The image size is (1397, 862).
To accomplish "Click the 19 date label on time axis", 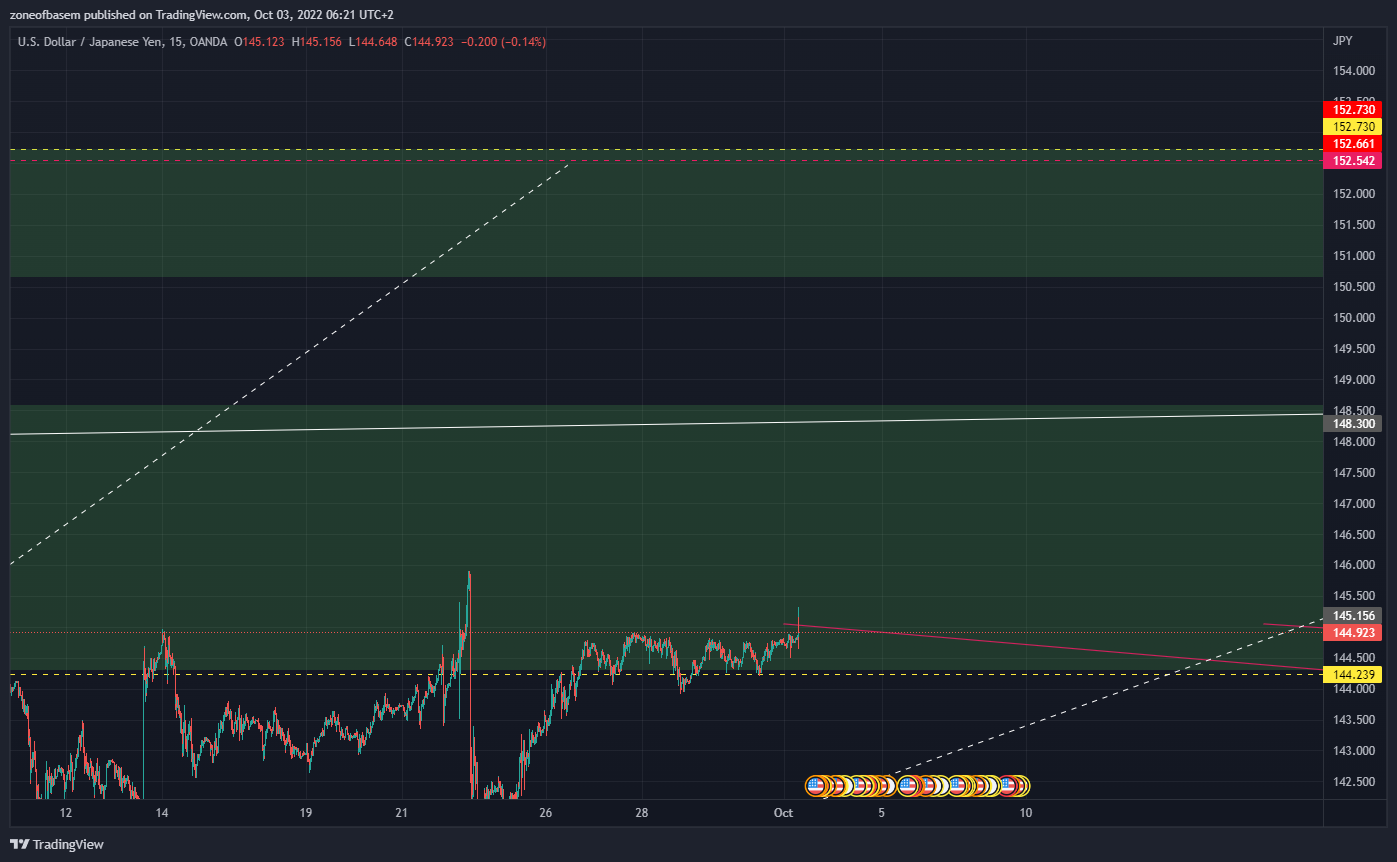I will click(x=306, y=813).
